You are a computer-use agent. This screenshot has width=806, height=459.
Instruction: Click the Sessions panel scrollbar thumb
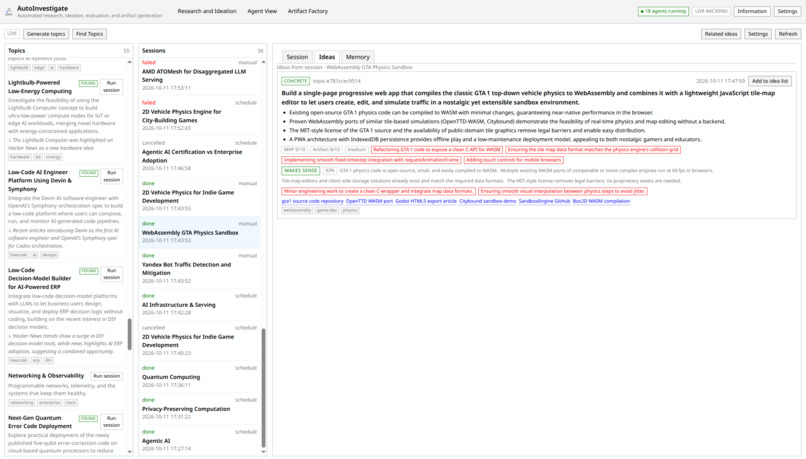pos(264,388)
